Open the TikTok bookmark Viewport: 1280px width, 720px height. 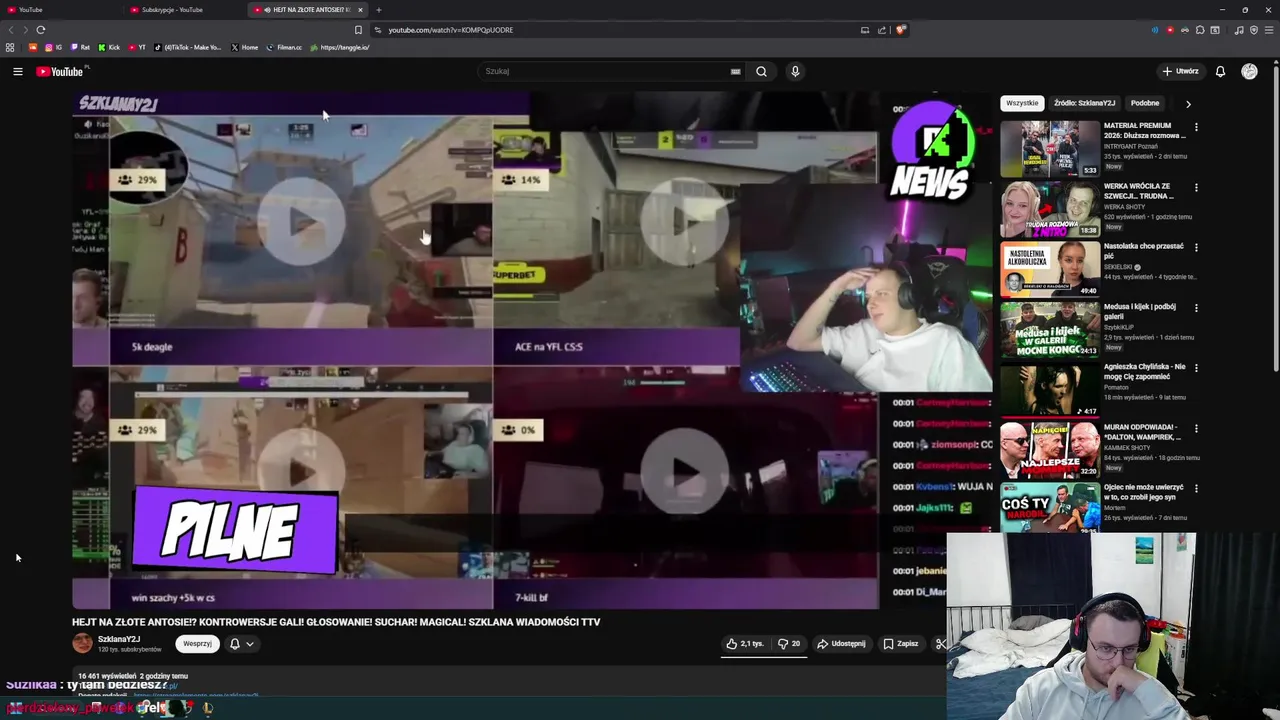click(x=188, y=47)
